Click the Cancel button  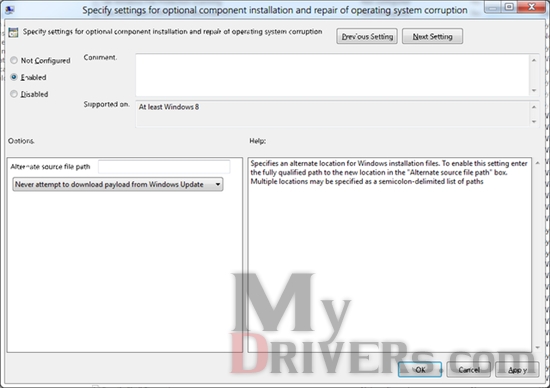pos(469,370)
